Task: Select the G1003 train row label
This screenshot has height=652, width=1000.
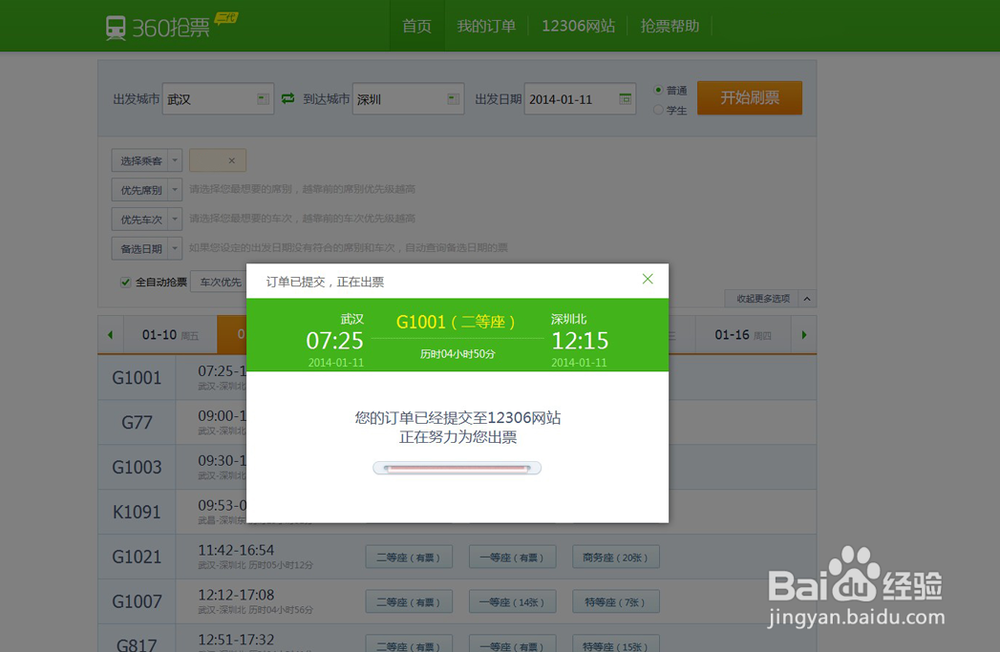Action: point(136,467)
